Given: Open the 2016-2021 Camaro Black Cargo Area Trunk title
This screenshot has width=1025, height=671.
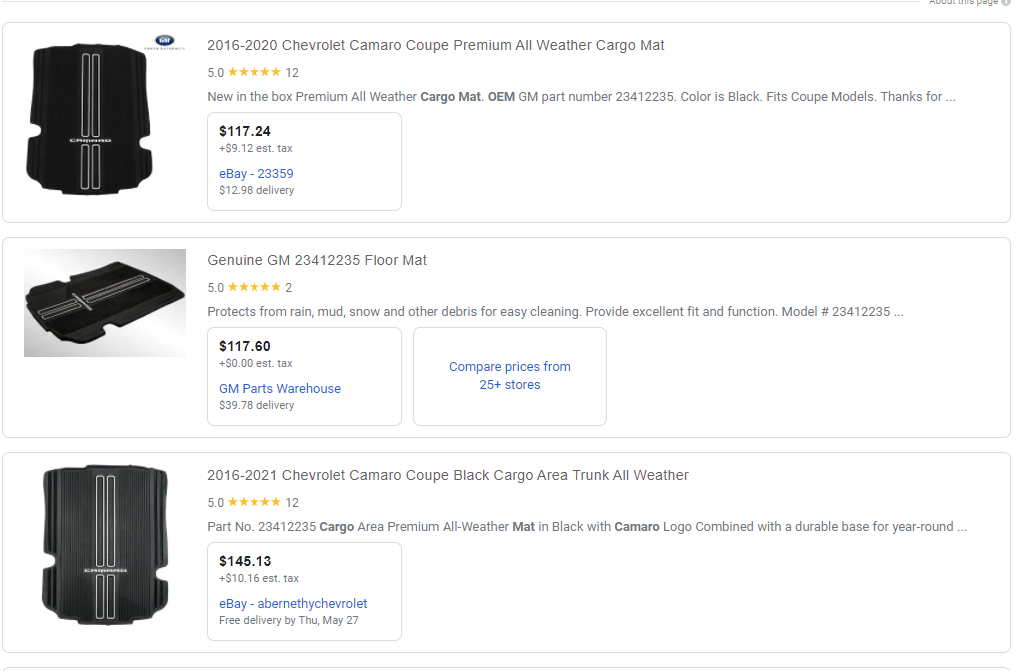Looking at the screenshot, I should (447, 475).
